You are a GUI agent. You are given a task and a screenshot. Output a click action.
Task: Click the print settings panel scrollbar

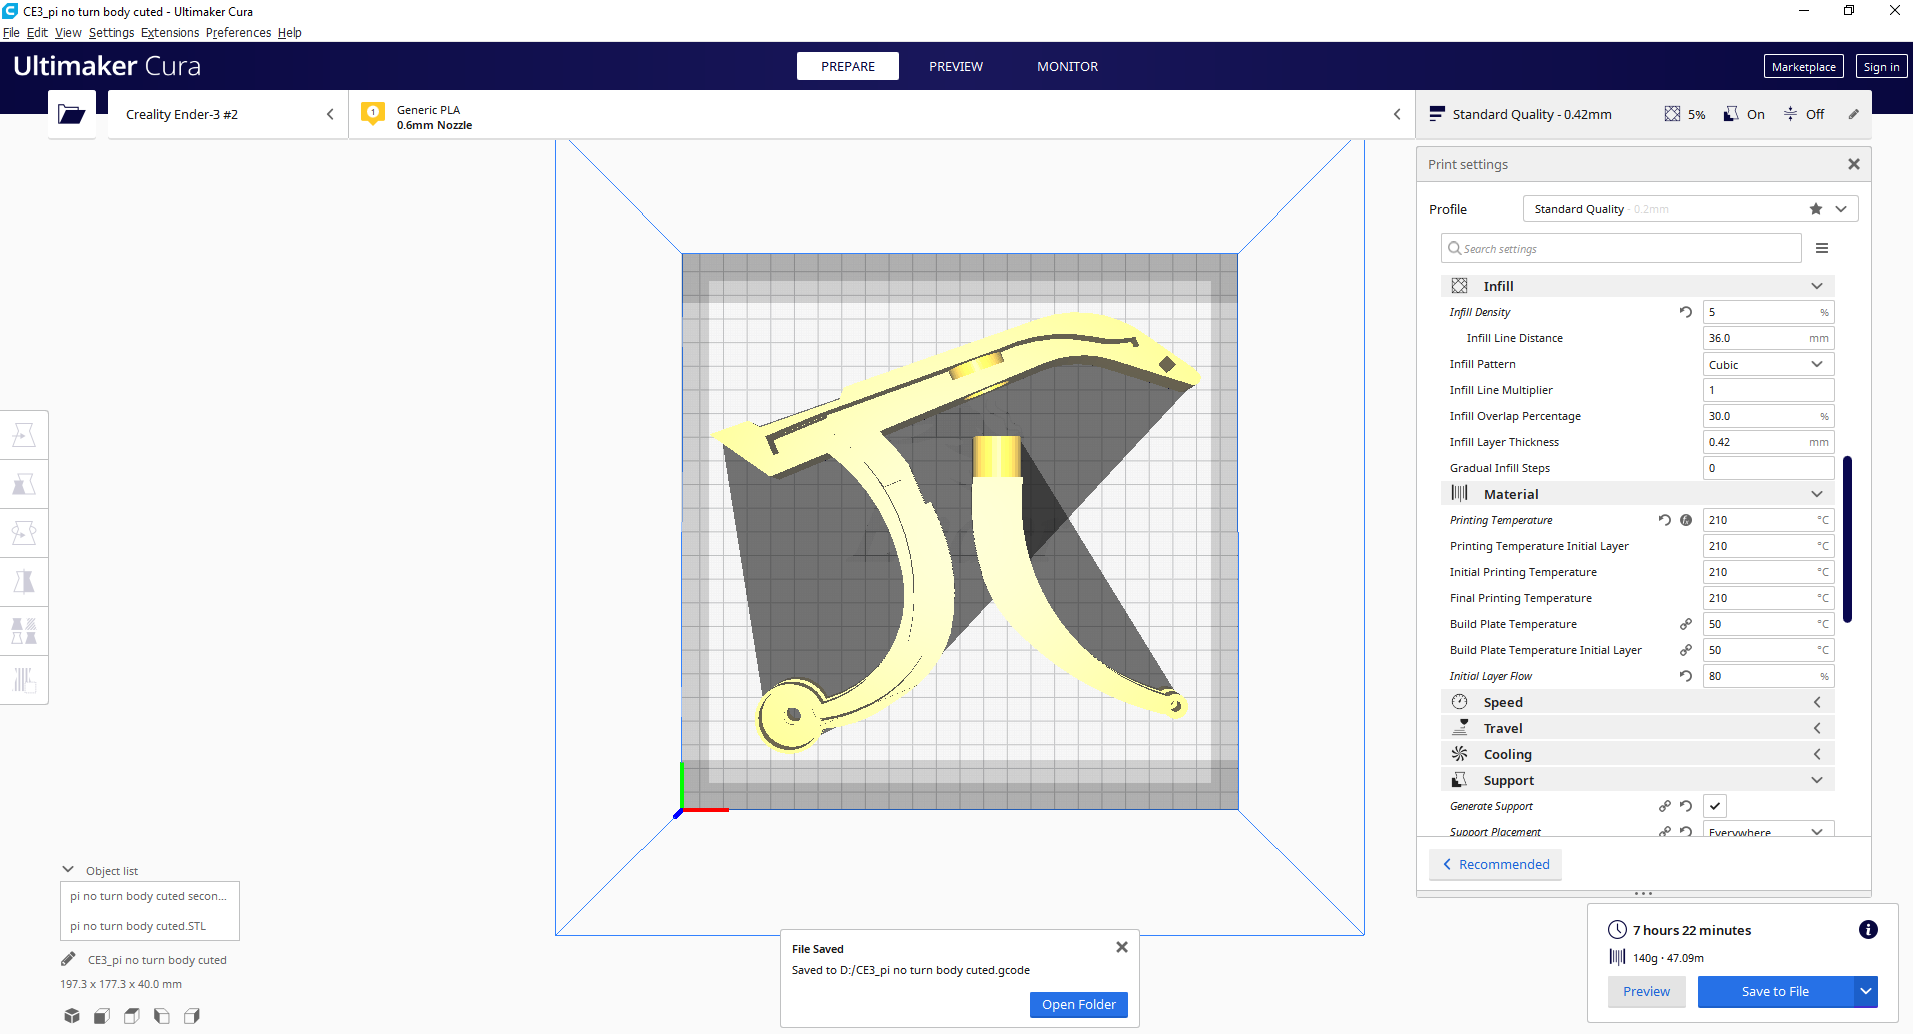(1847, 540)
